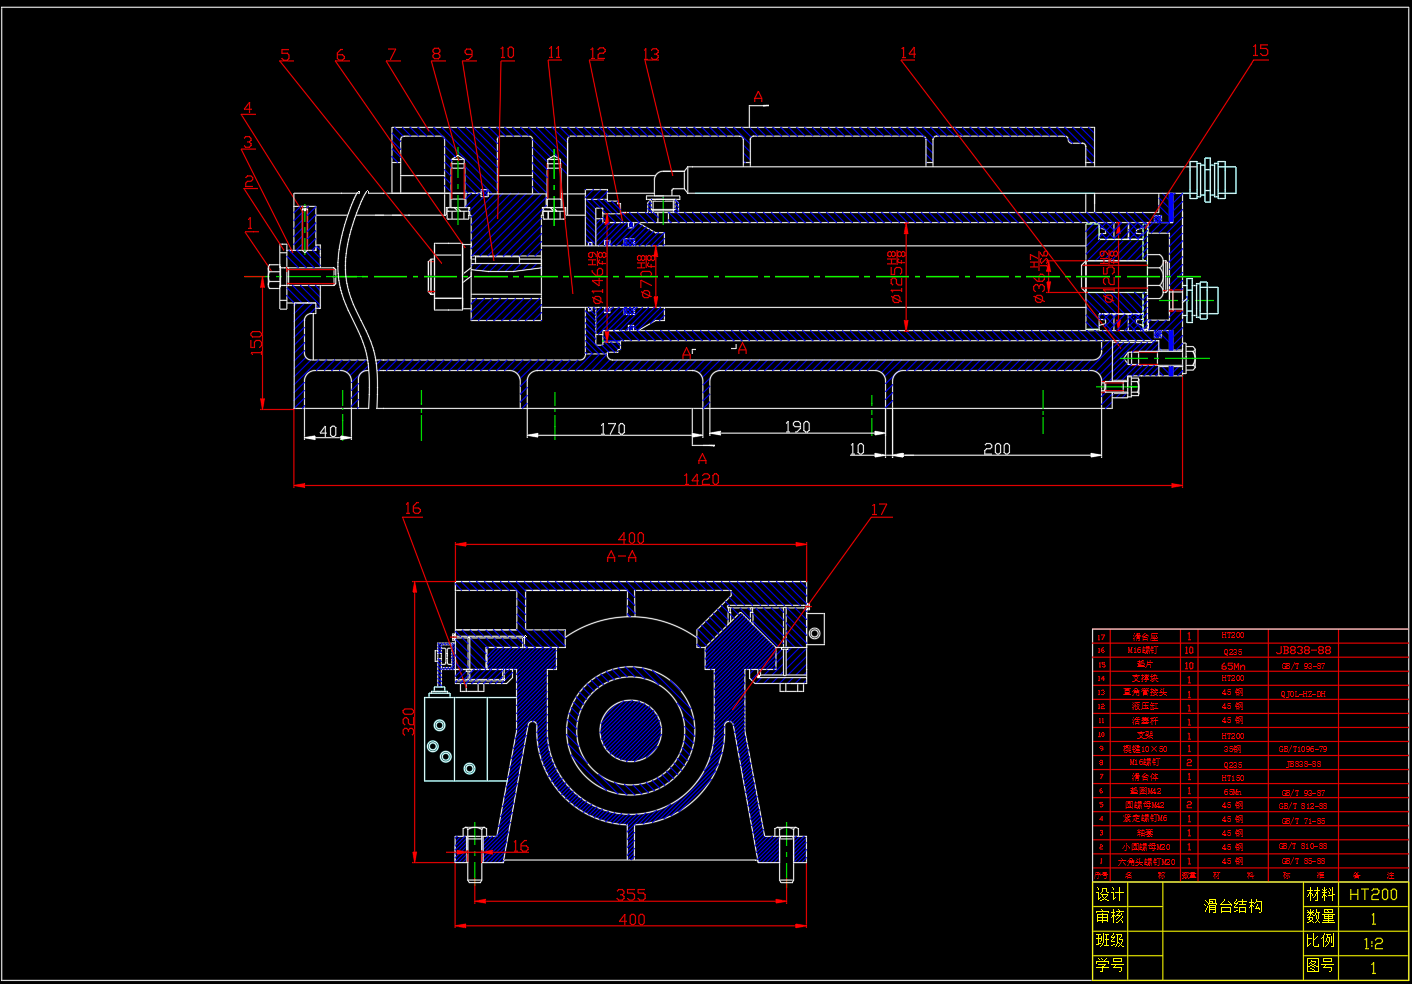Image resolution: width=1412 pixels, height=984 pixels.
Task: Click the 355 dimension in section view
Action: click(x=631, y=894)
